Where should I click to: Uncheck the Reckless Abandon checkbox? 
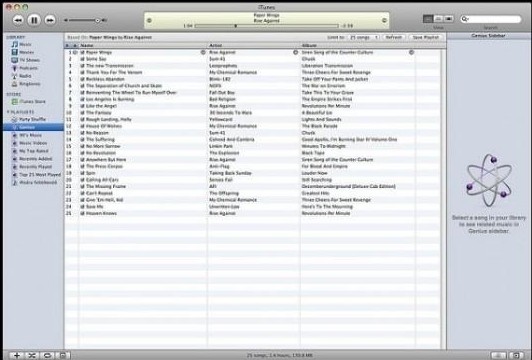click(82, 79)
